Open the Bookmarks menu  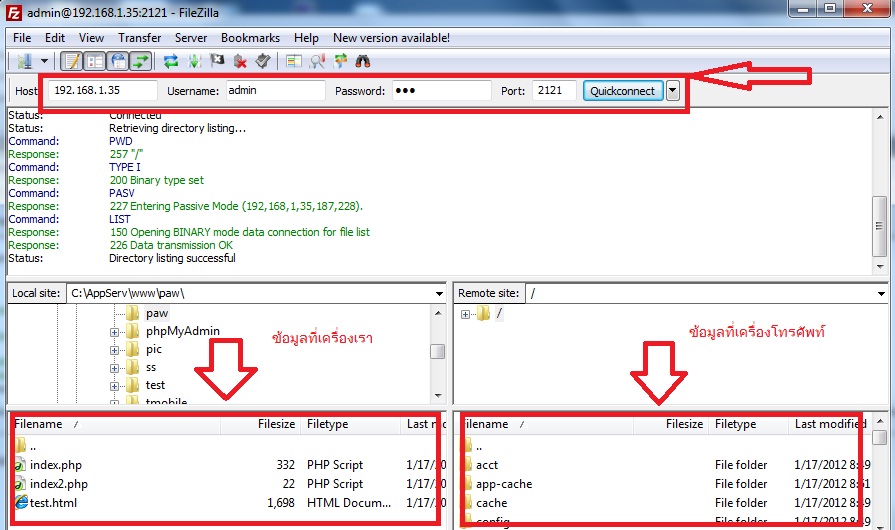pyautogui.click(x=251, y=38)
